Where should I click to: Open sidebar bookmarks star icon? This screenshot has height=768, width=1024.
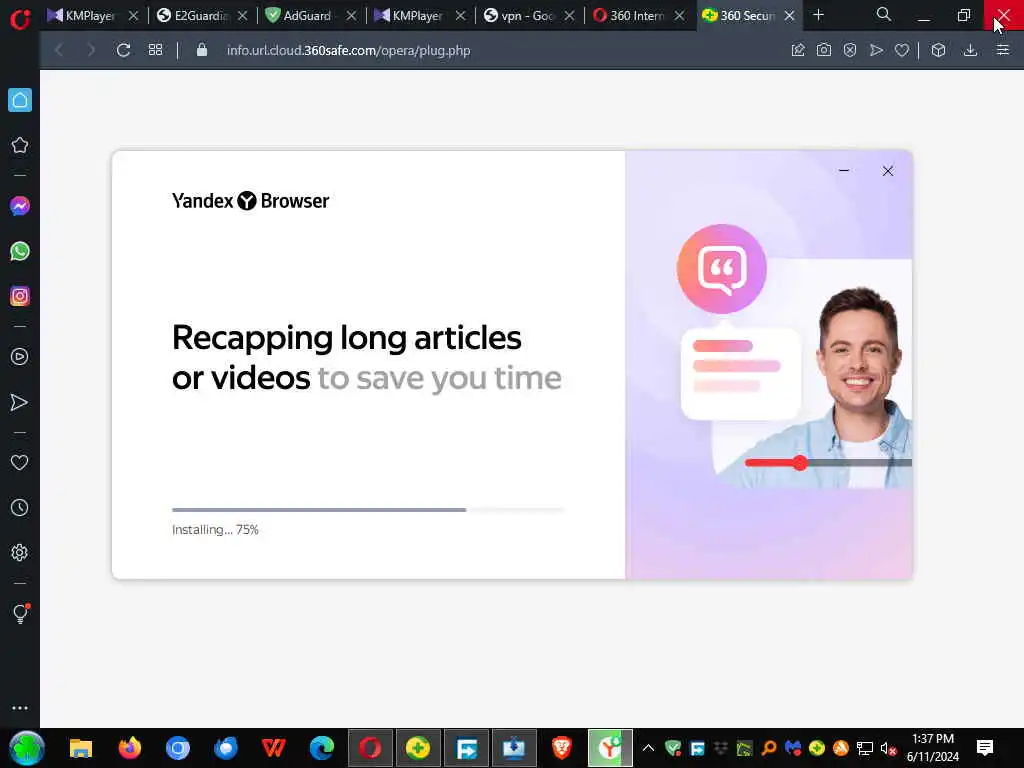[20, 145]
